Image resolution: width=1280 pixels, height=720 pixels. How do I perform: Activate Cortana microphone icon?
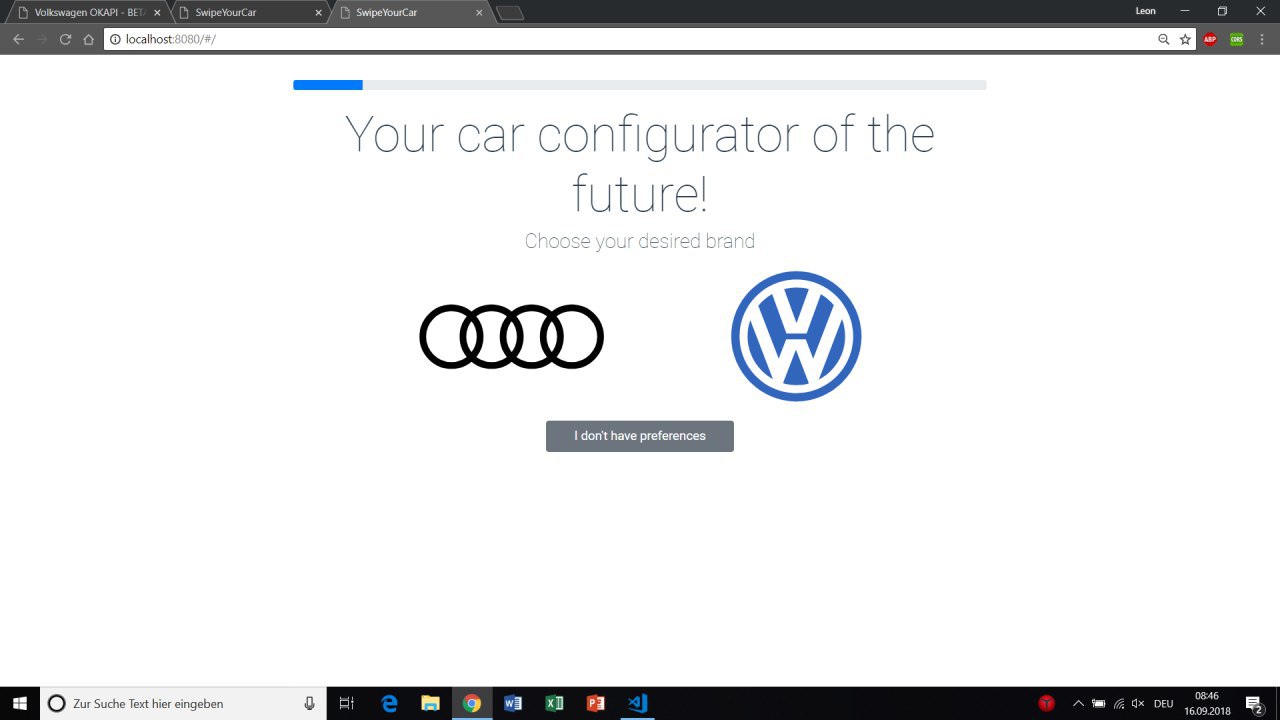pos(309,703)
